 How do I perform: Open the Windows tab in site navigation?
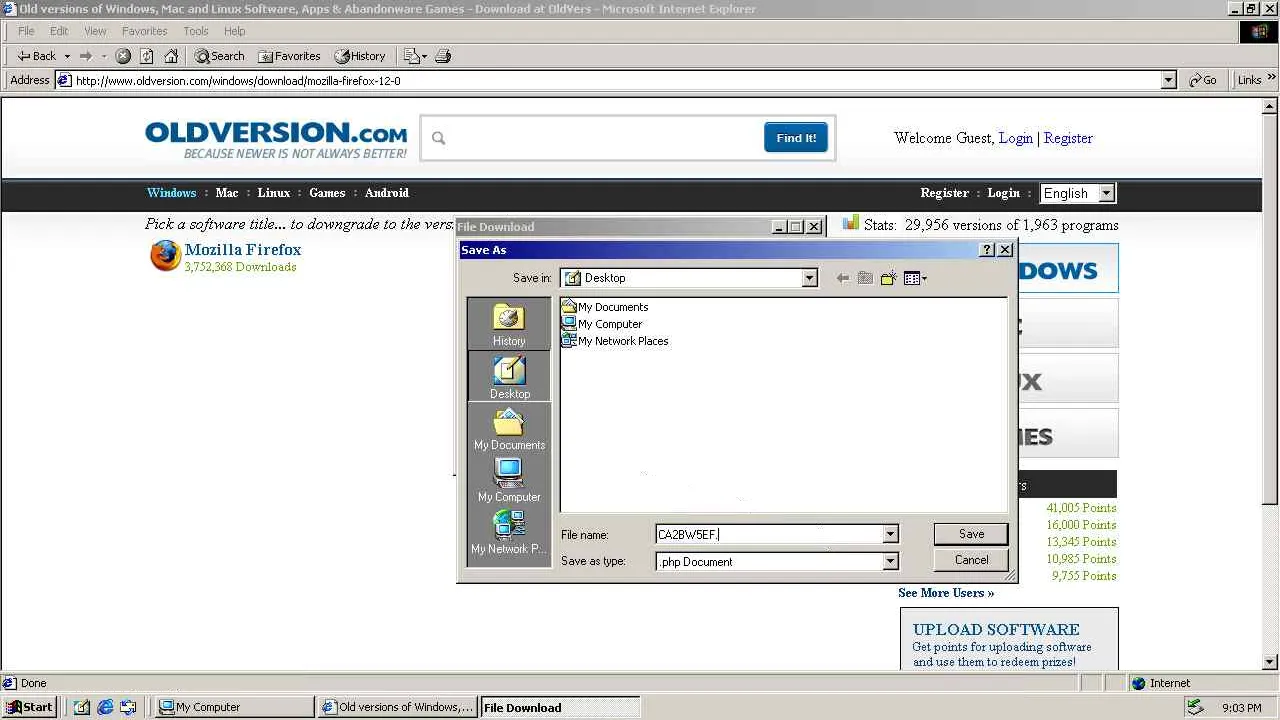click(x=171, y=193)
